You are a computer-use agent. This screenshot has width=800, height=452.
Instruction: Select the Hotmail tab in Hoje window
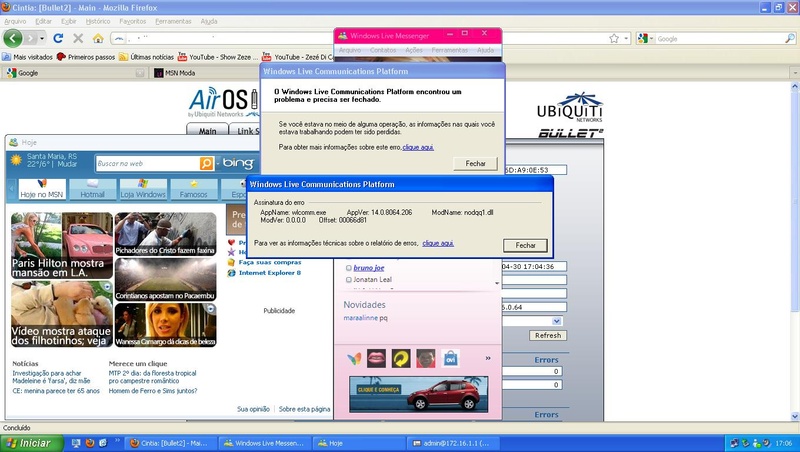pyautogui.click(x=92, y=189)
